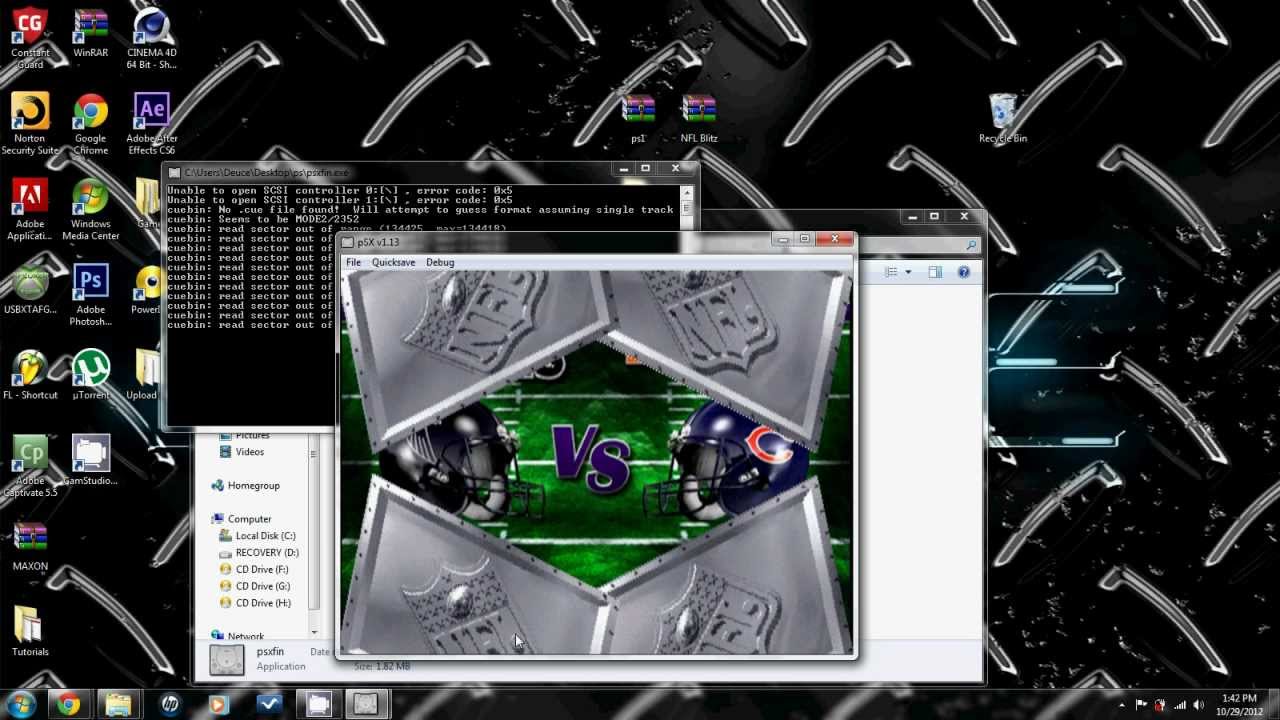The image size is (1280, 720).
Task: Open CD Drive (H:) in sidebar
Action: (263, 604)
